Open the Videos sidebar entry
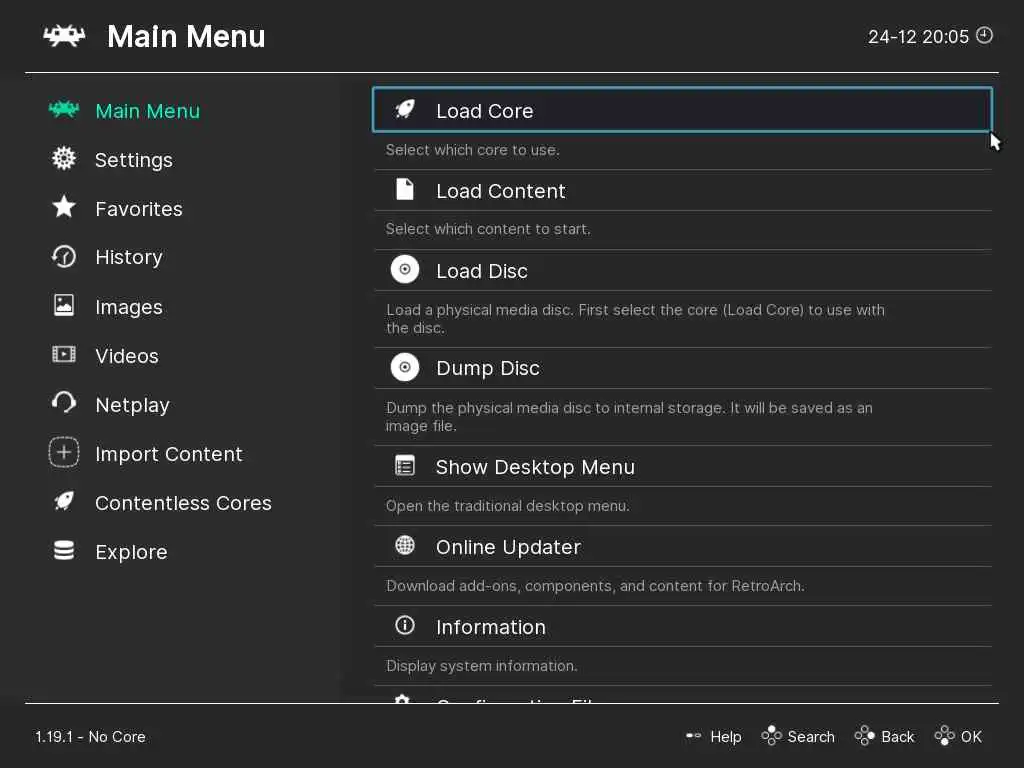 [x=127, y=356]
